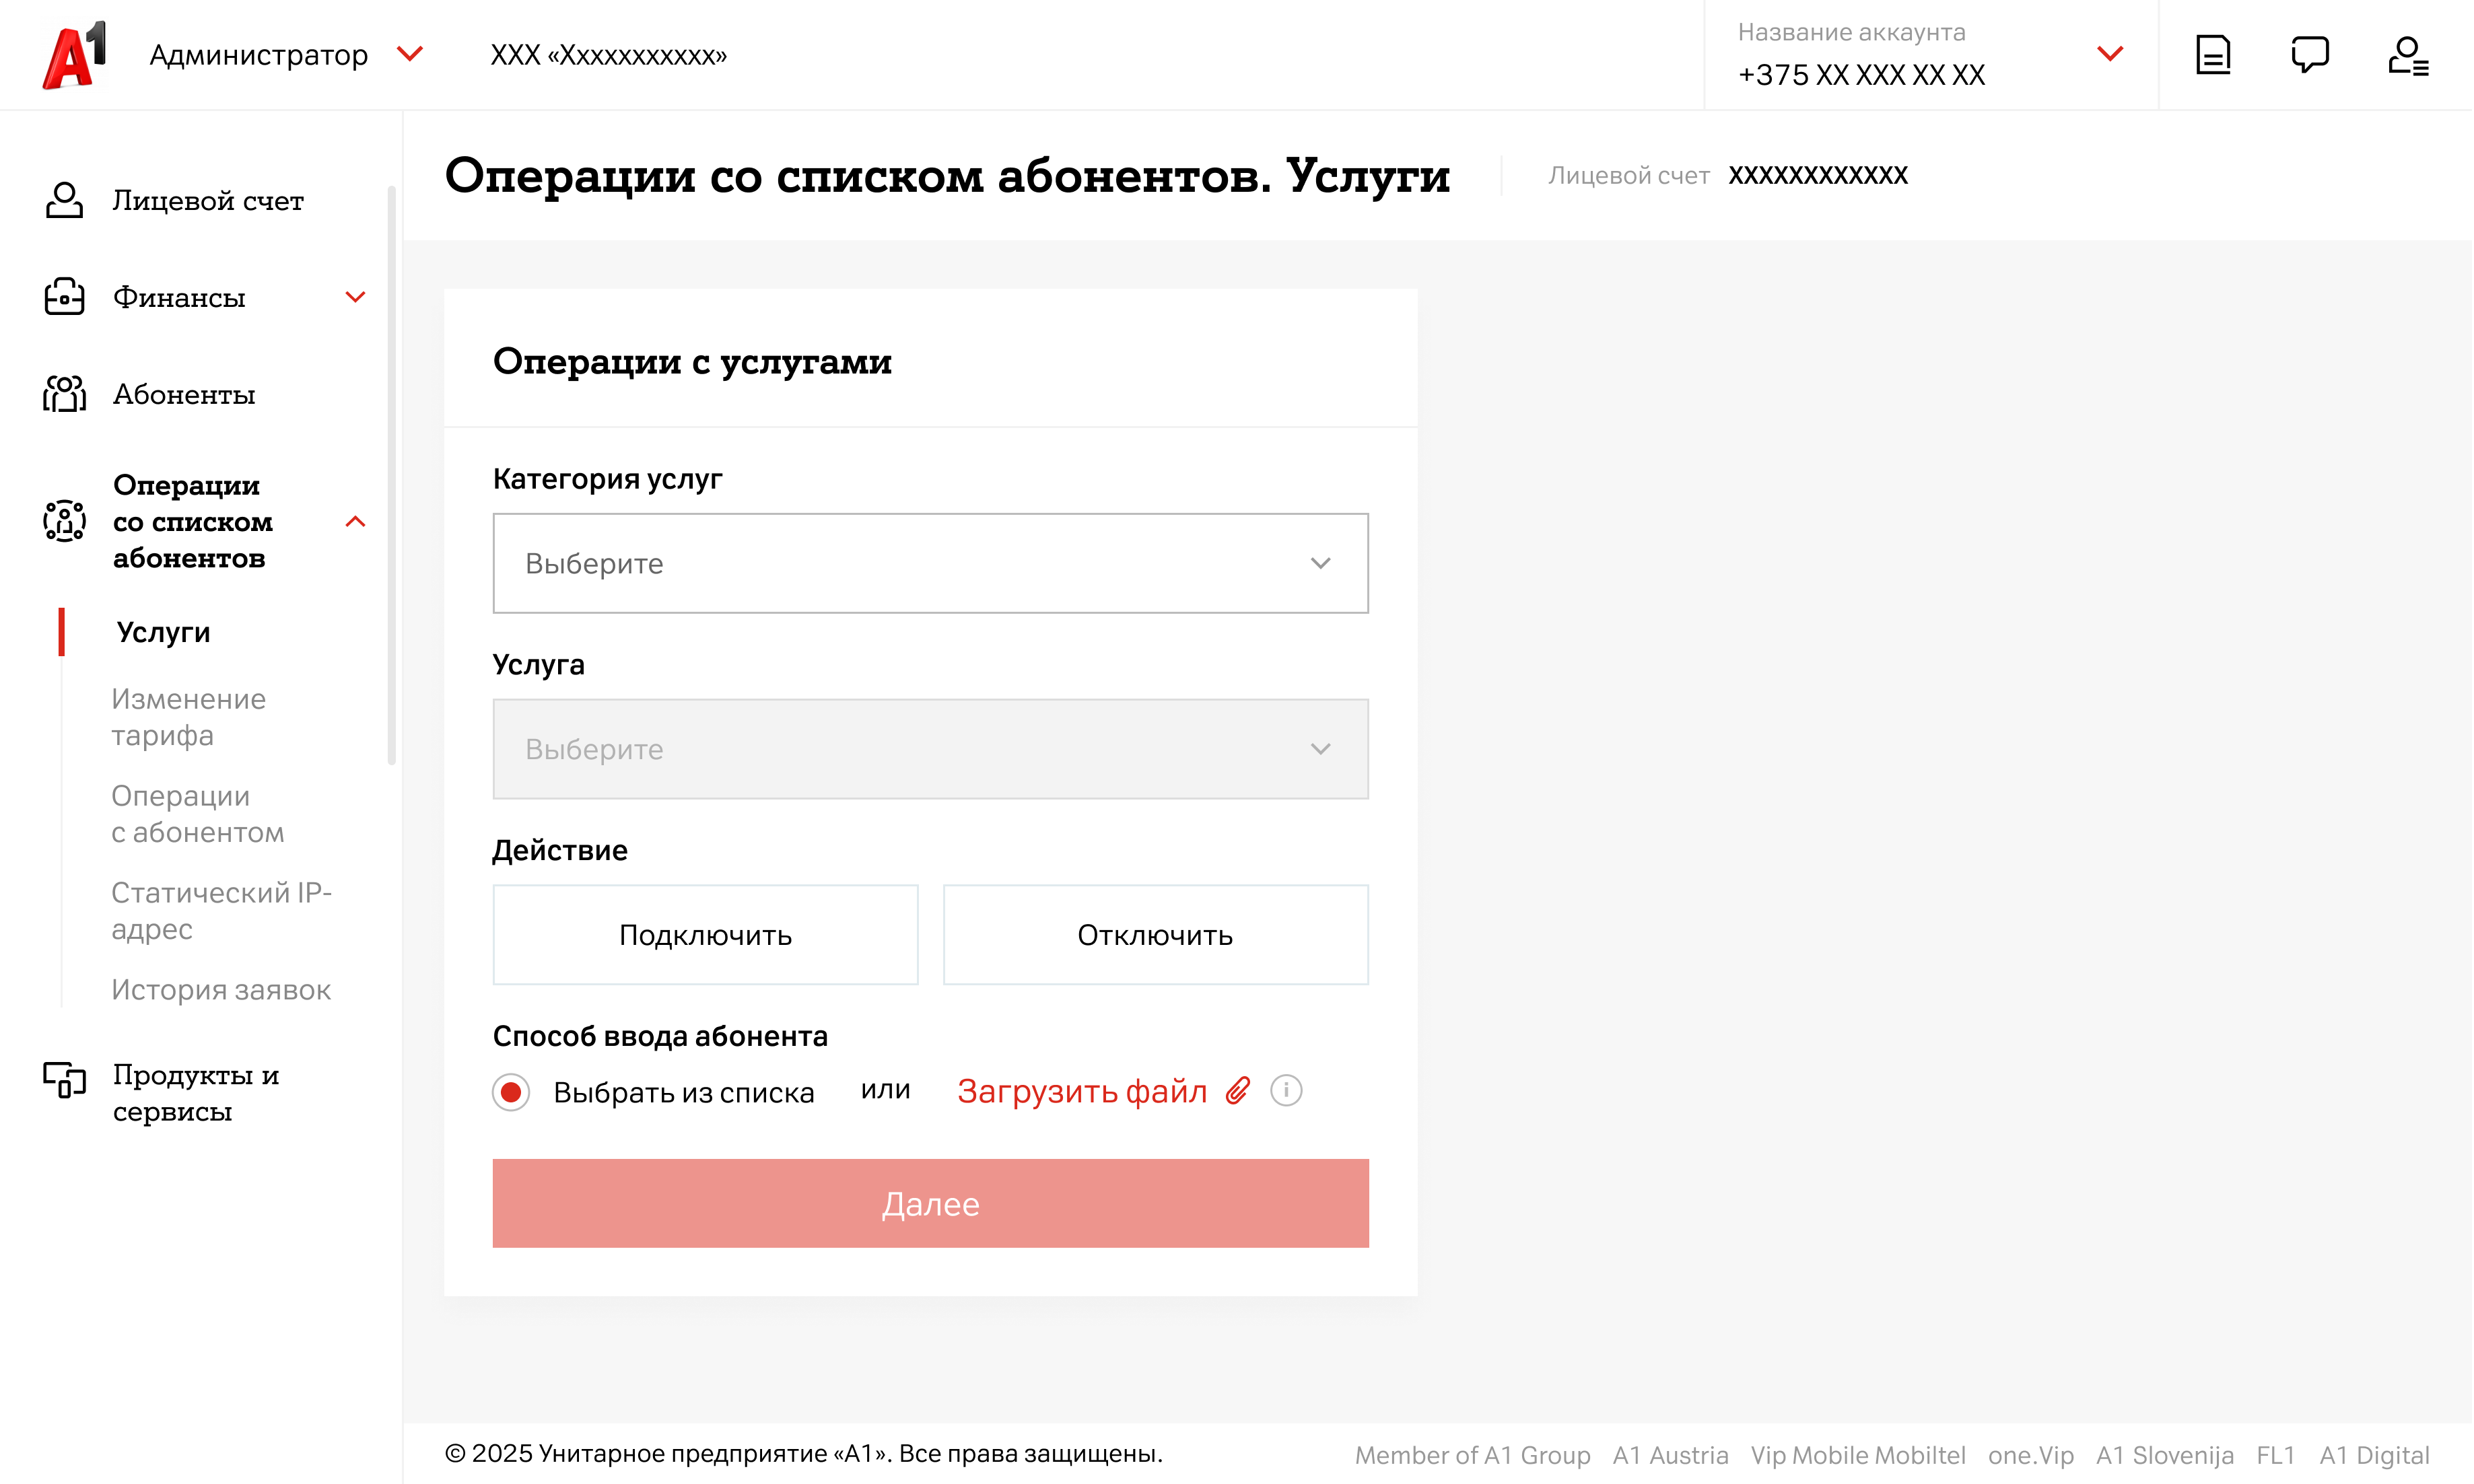2474x1484 pixels.
Task: Click the Загрузить файл link
Action: tap(1082, 1091)
